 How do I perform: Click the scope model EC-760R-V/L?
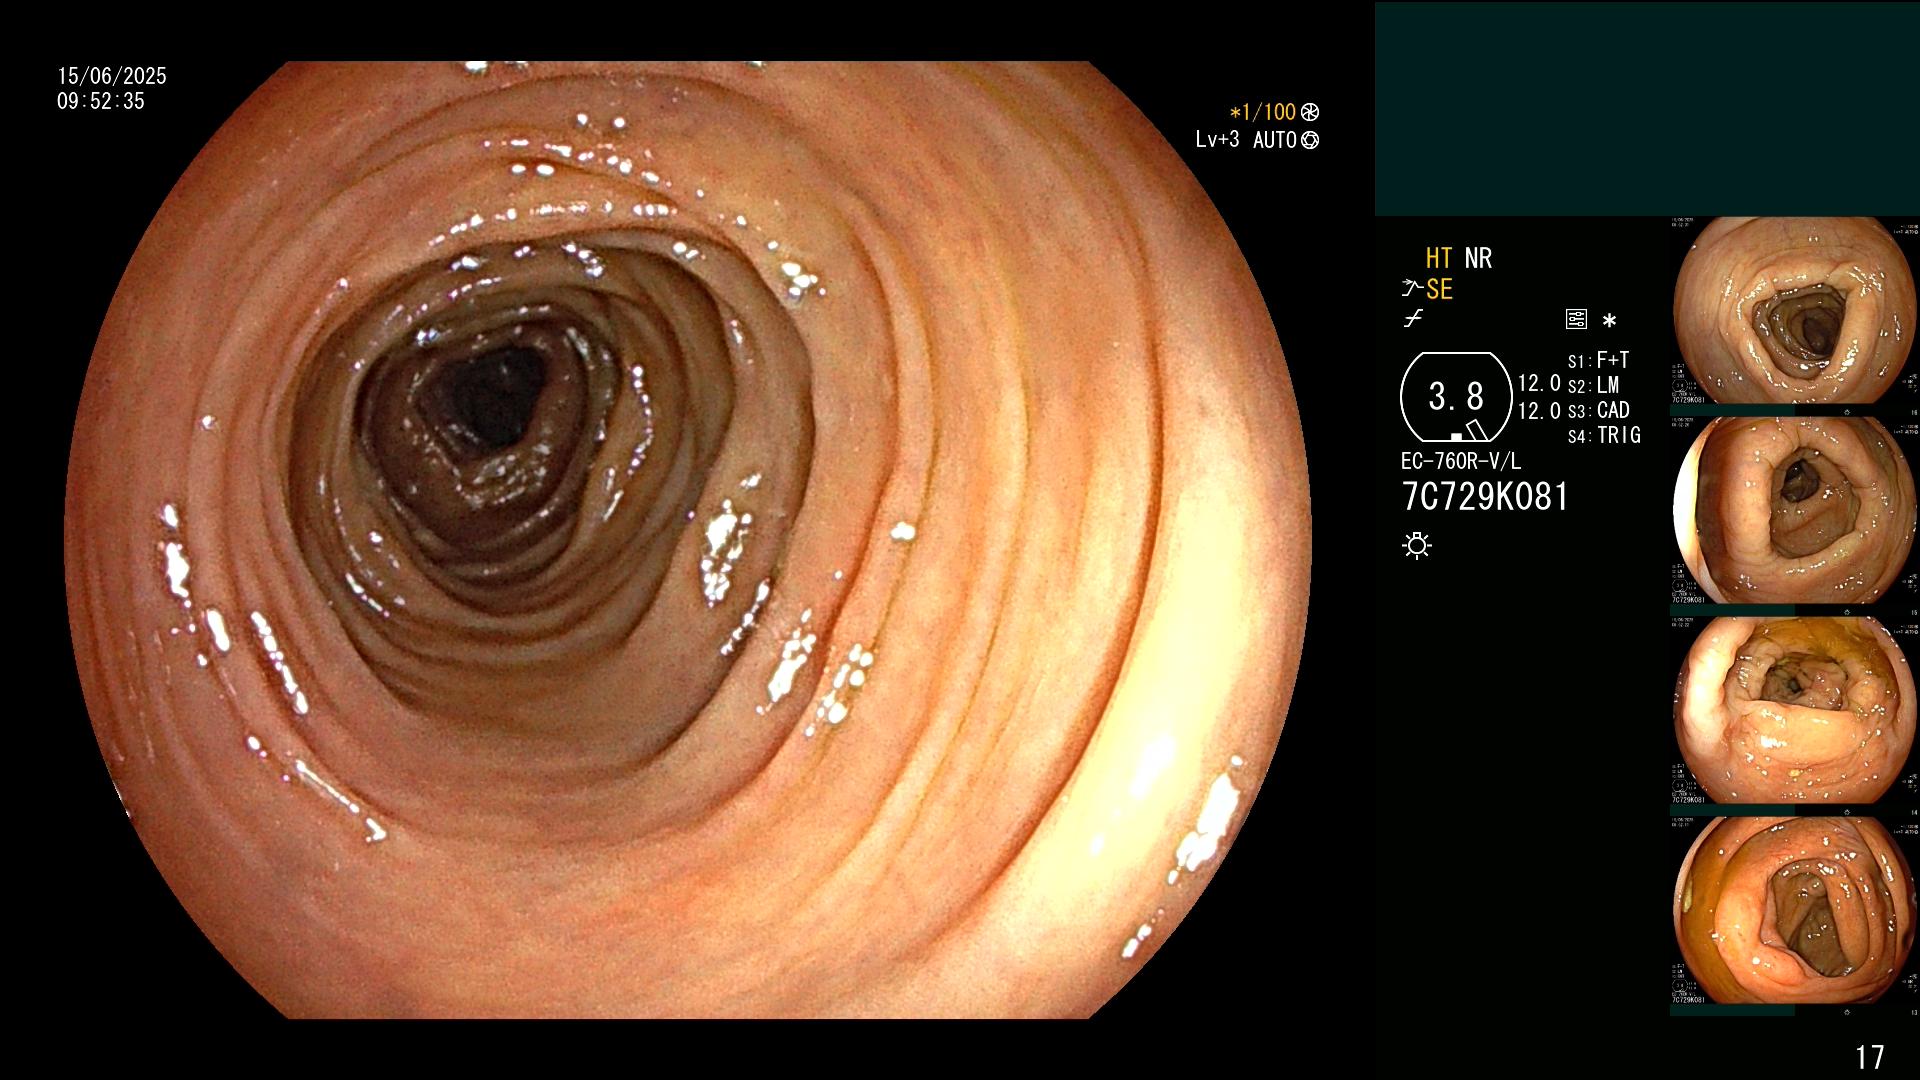pyautogui.click(x=1461, y=461)
